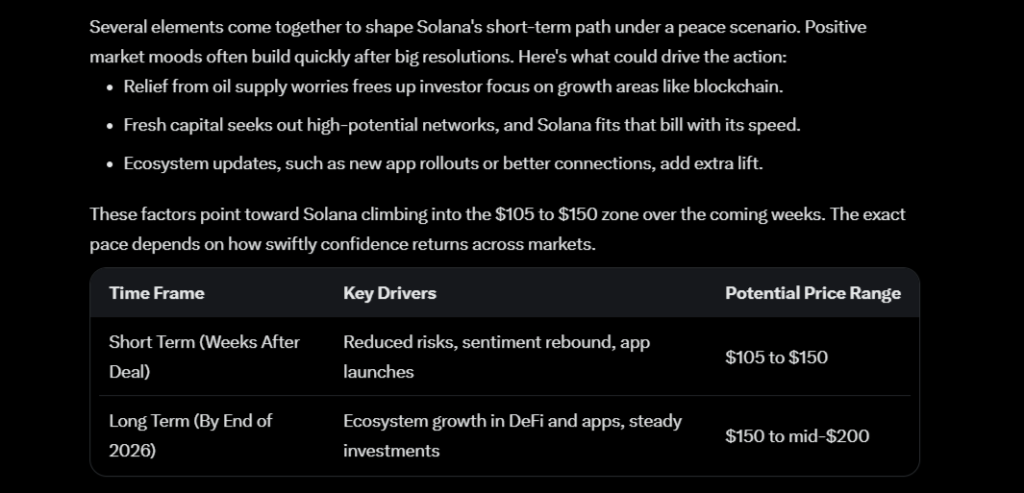The width and height of the screenshot is (1024, 493).
Task: Click the bullet dot before "Relief from oil"
Action: [x=109, y=87]
